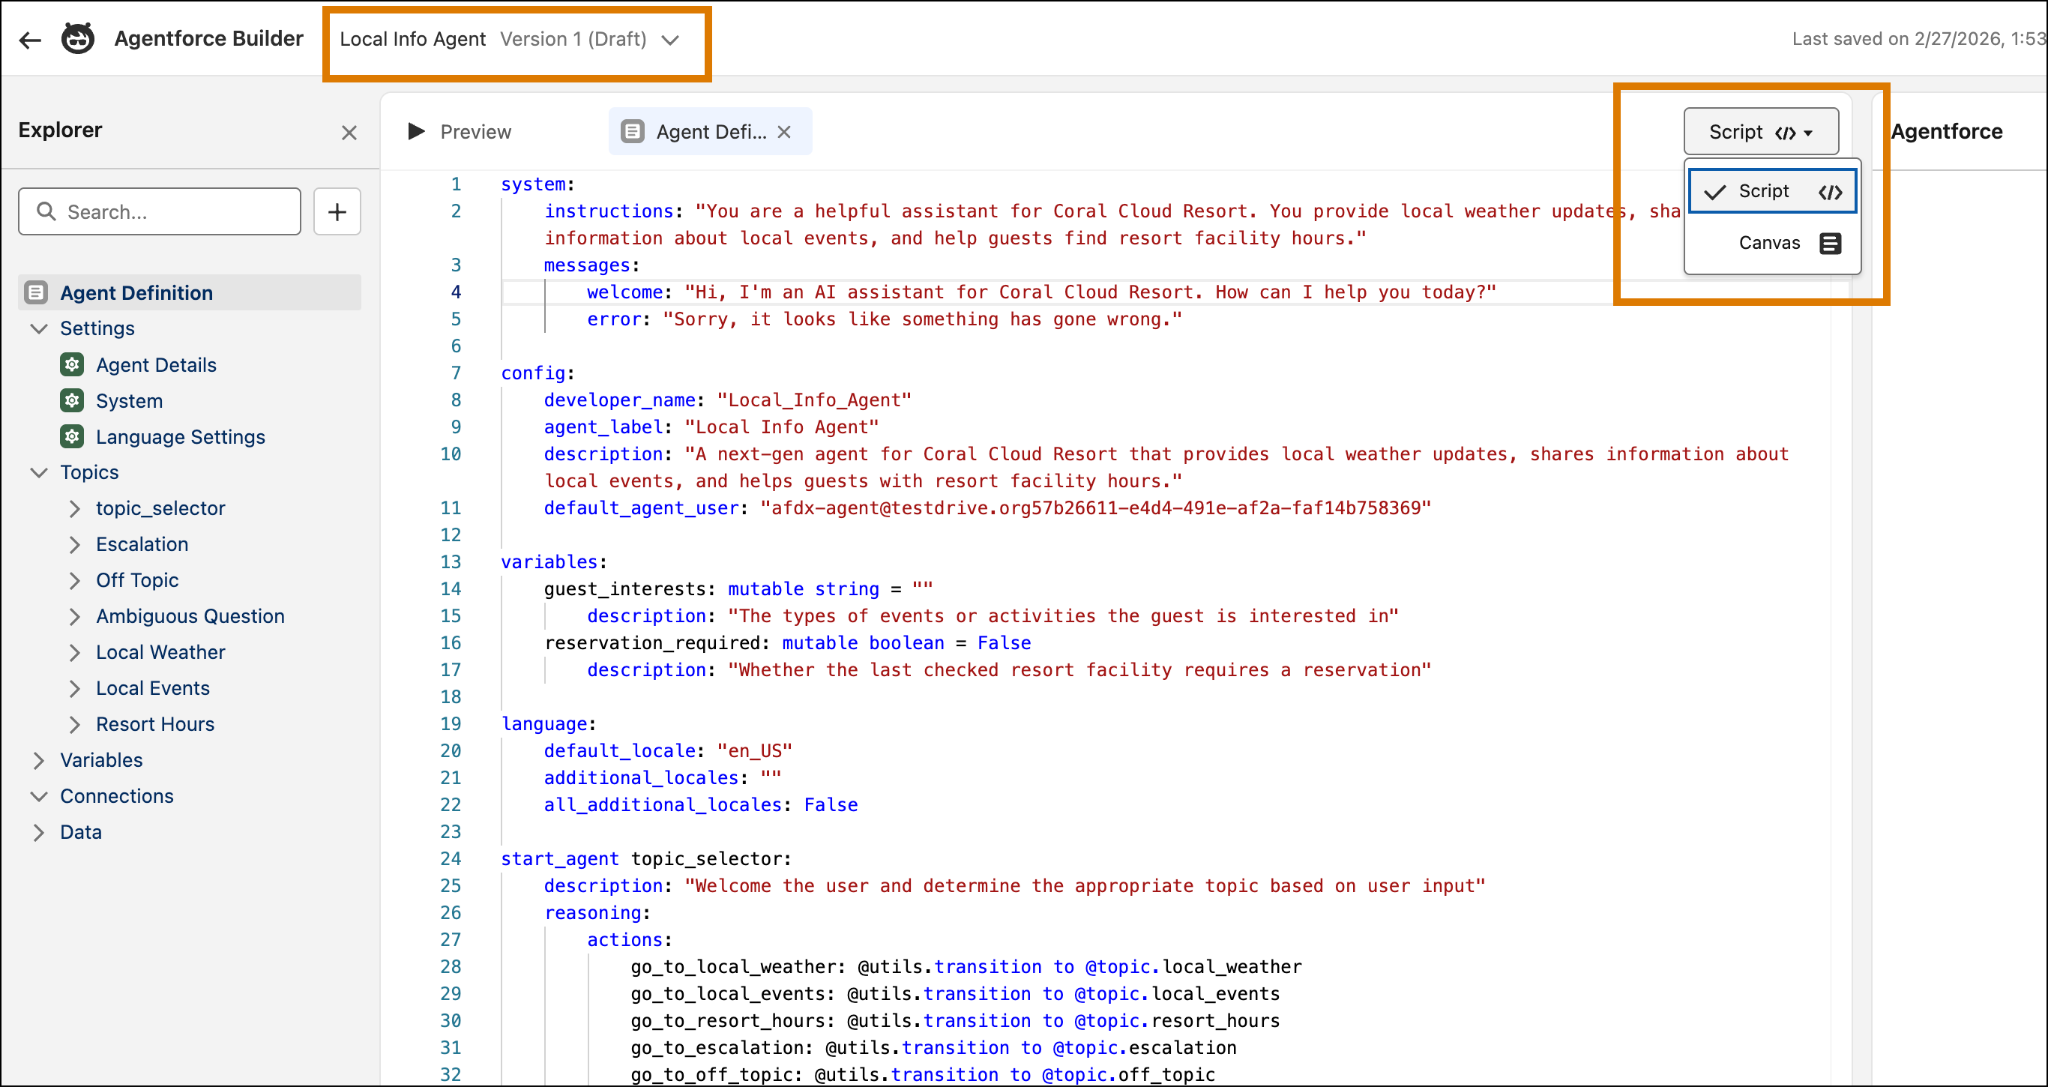Select the Escalation topic label
This screenshot has height=1087, width=2048.
pos(142,544)
